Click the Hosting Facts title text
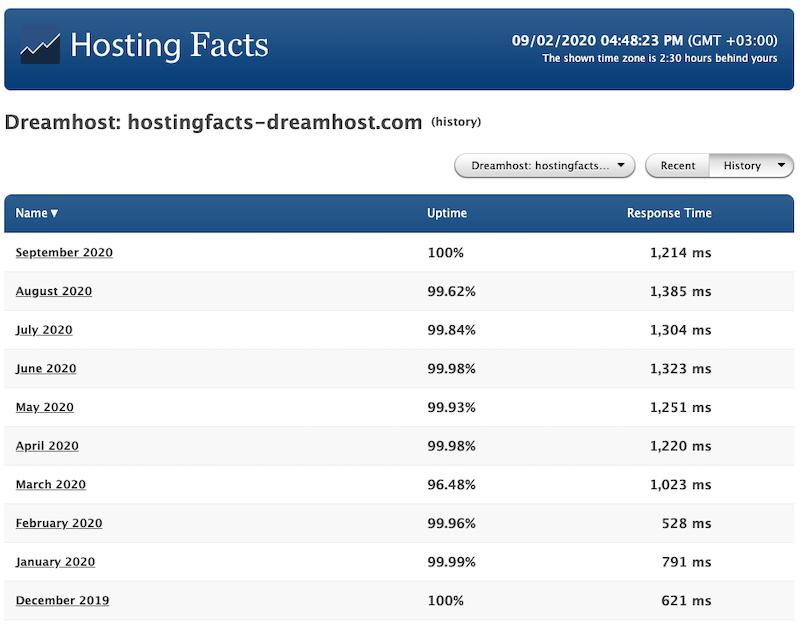This screenshot has height=626, width=800. pos(169,45)
